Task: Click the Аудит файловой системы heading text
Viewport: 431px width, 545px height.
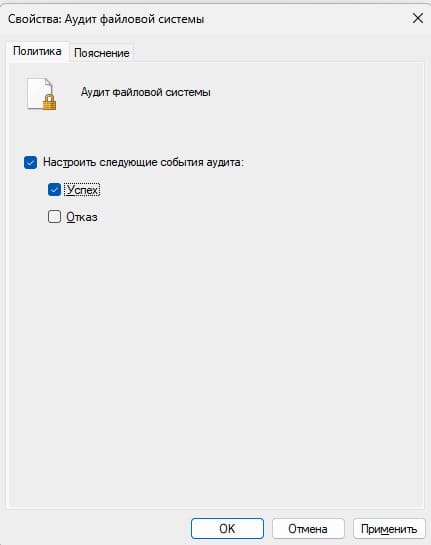Action: 145,92
